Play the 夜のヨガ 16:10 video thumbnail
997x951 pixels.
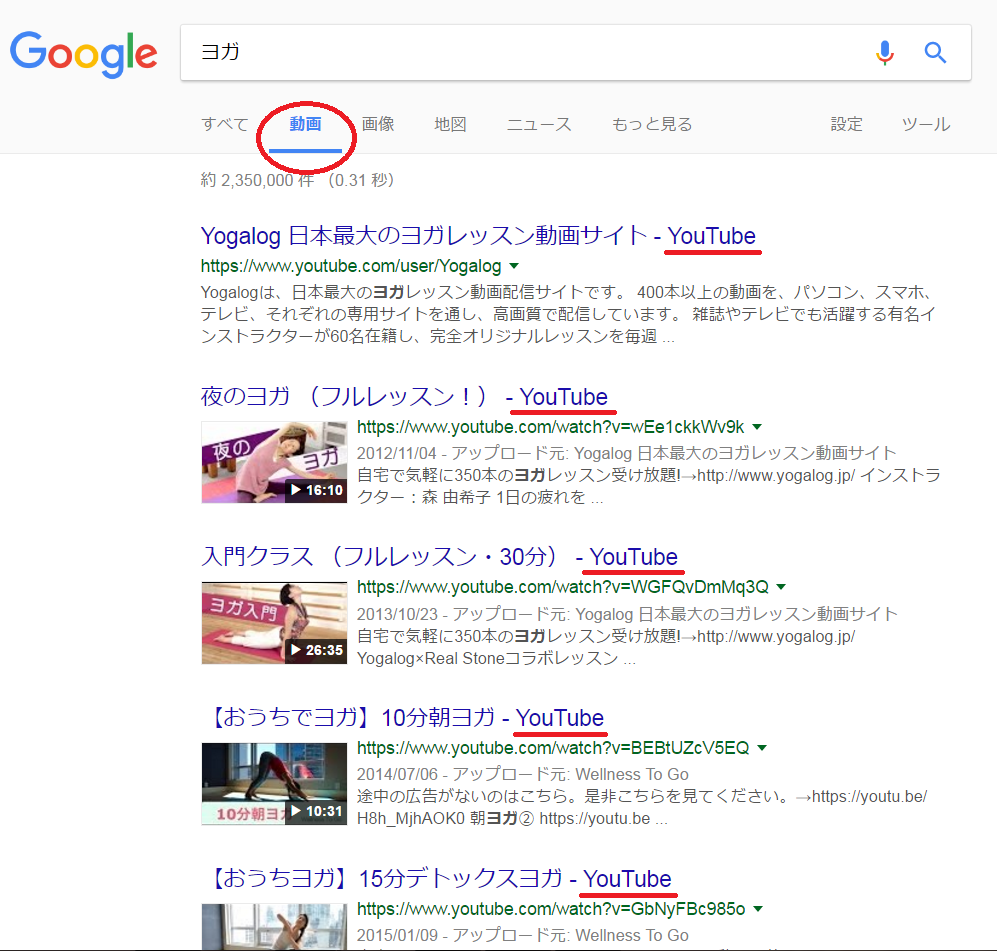coord(274,461)
